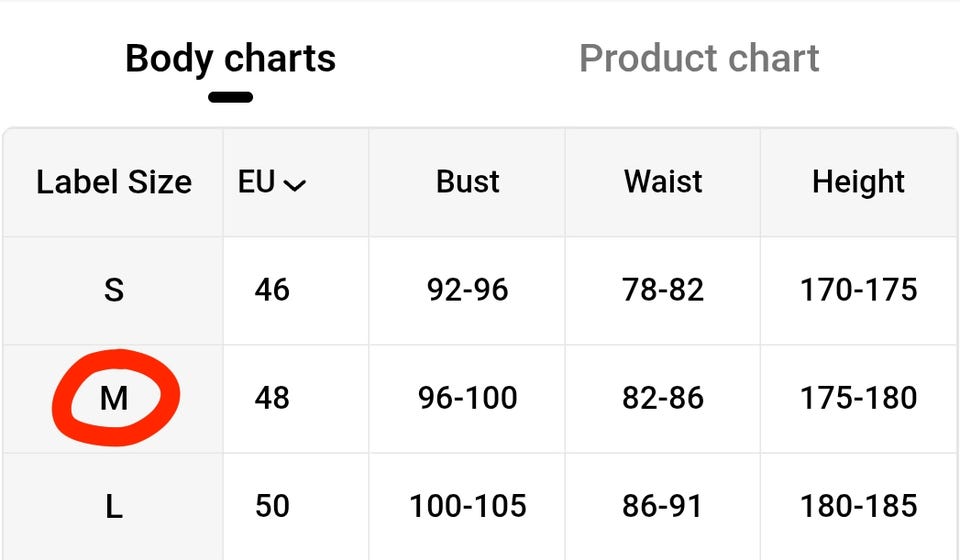The width and height of the screenshot is (960, 560).
Task: Select label size L row
Action: (x=114, y=506)
